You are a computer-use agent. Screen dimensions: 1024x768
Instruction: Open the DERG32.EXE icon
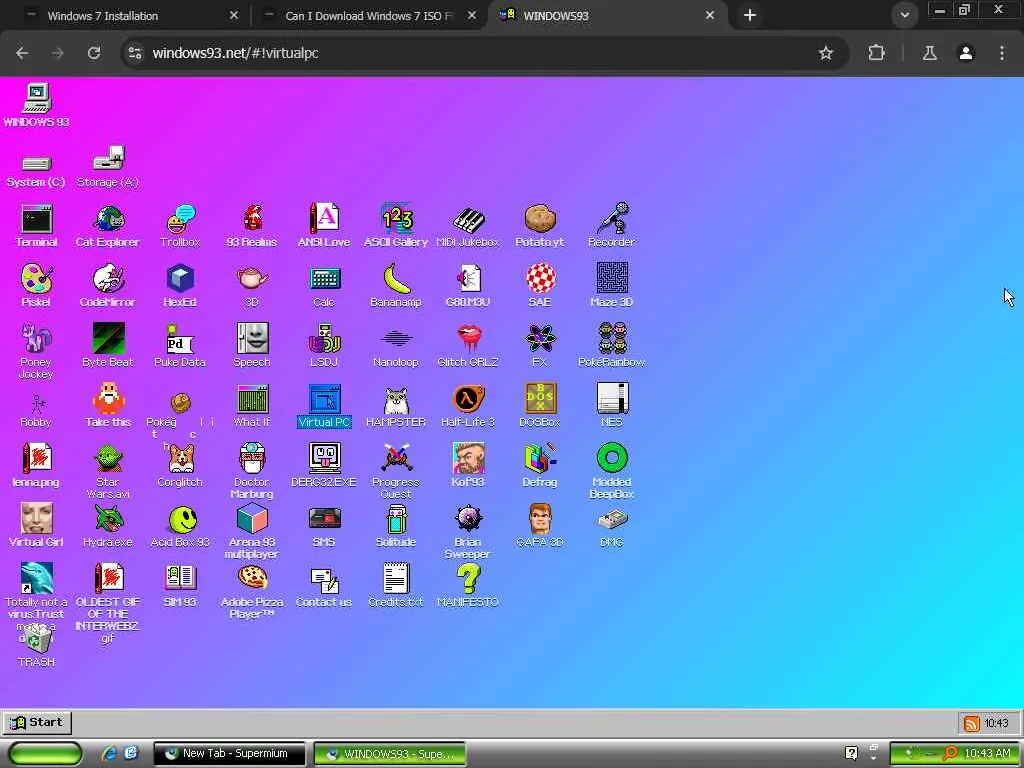324,466
